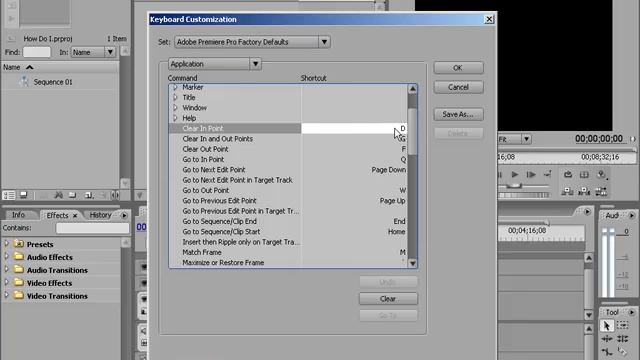This screenshot has height=360, width=640.
Task: Click the Clear button
Action: pos(388,299)
